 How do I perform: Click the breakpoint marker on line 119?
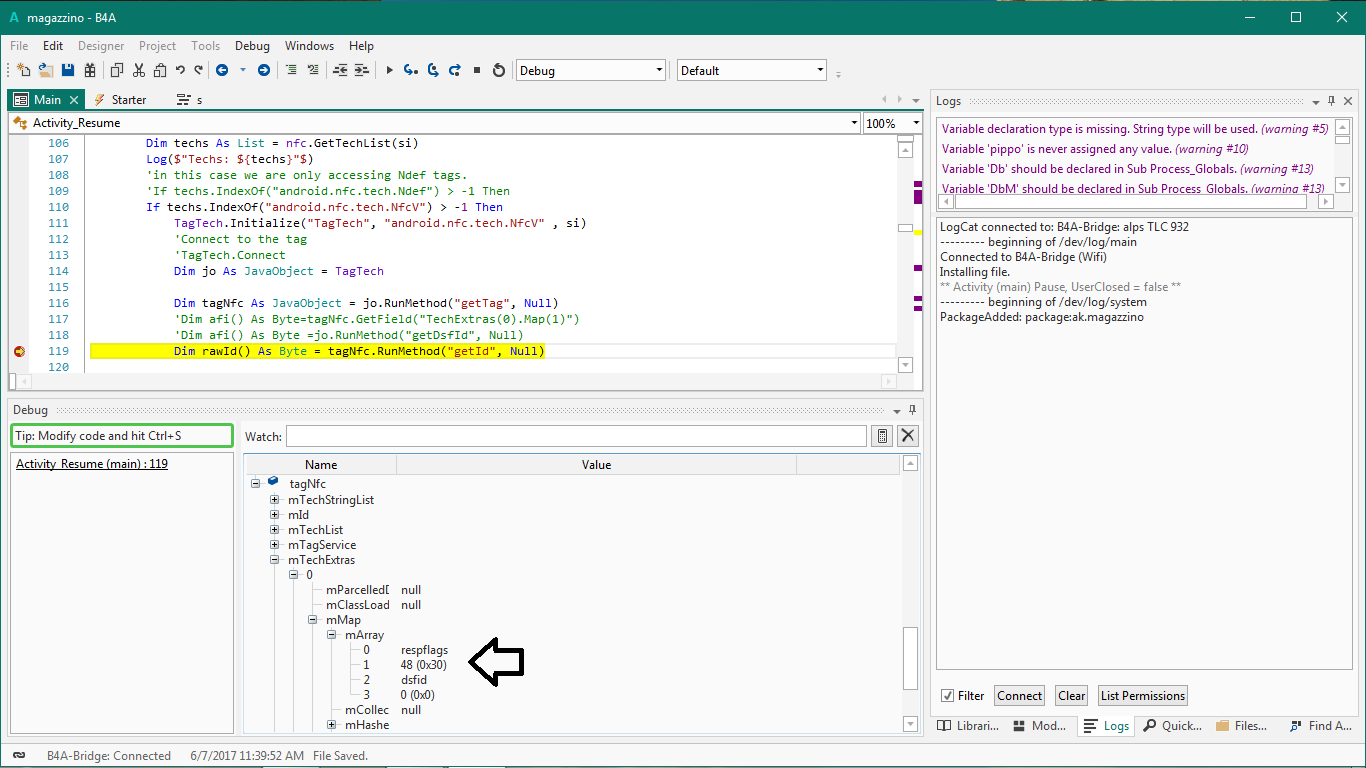[19, 352]
